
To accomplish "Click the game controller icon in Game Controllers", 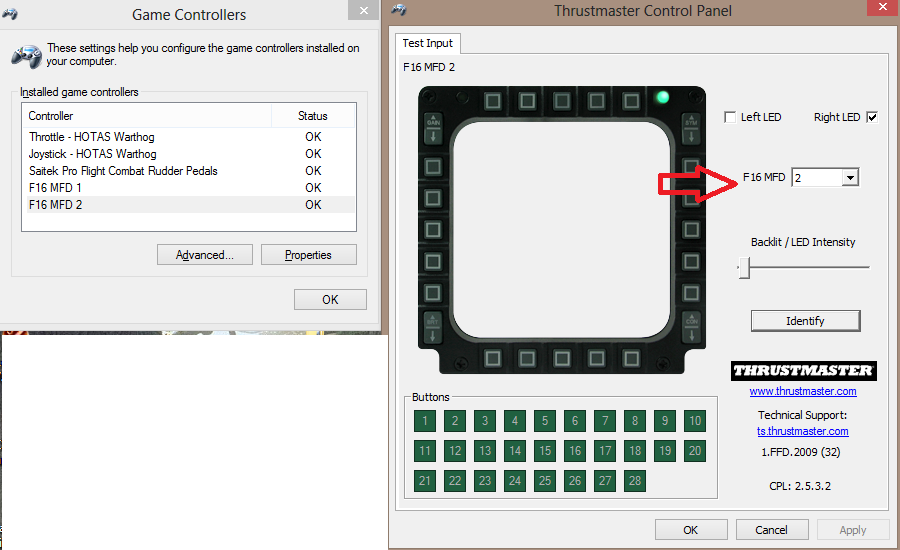I will (26, 56).
